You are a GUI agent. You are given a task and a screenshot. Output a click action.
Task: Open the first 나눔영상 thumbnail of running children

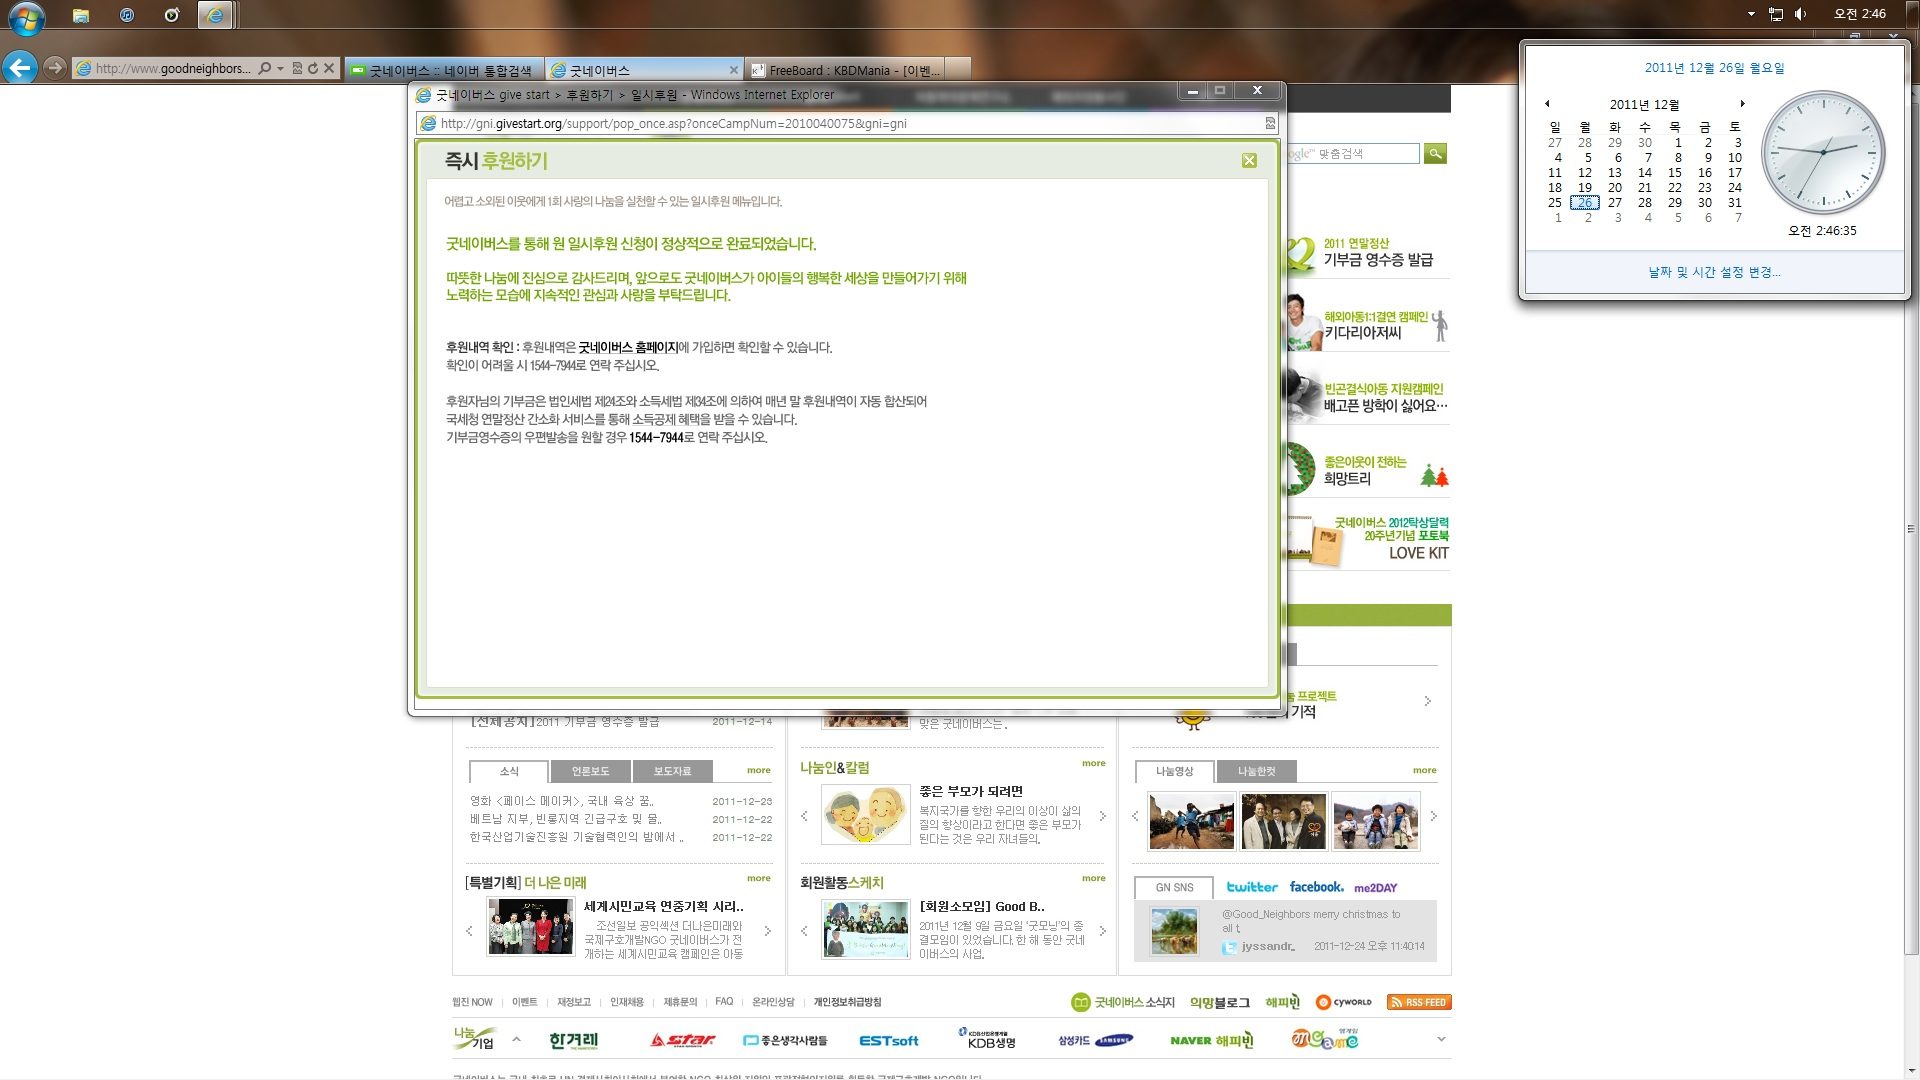click(x=1192, y=821)
